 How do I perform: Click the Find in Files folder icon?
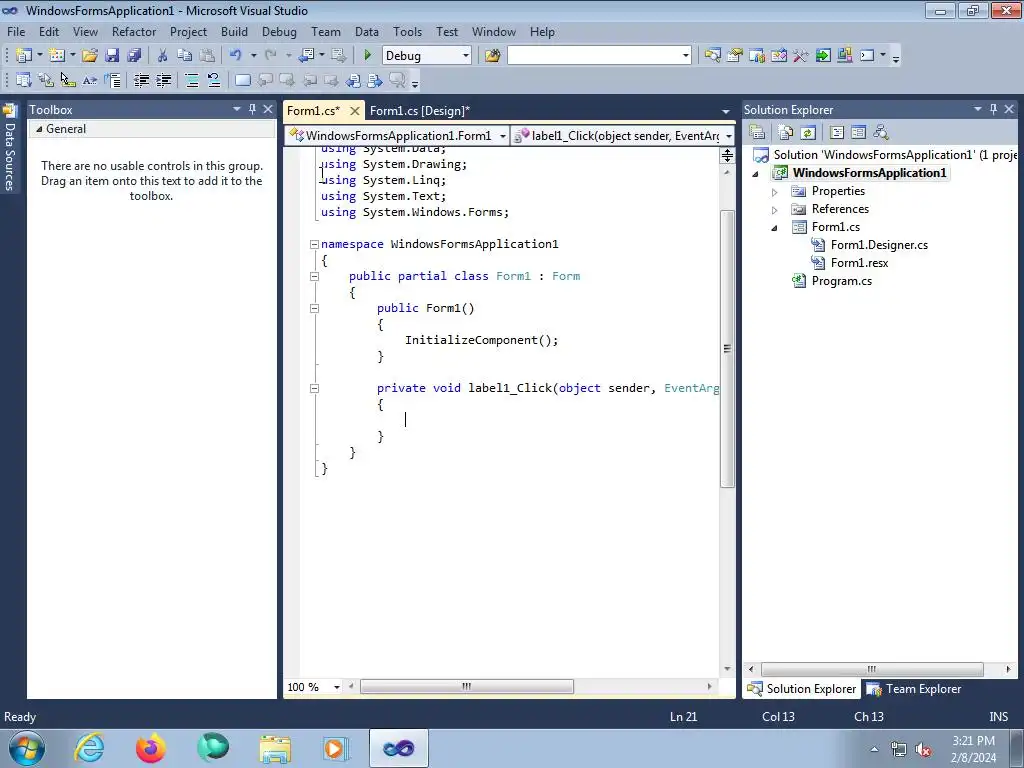[492, 56]
